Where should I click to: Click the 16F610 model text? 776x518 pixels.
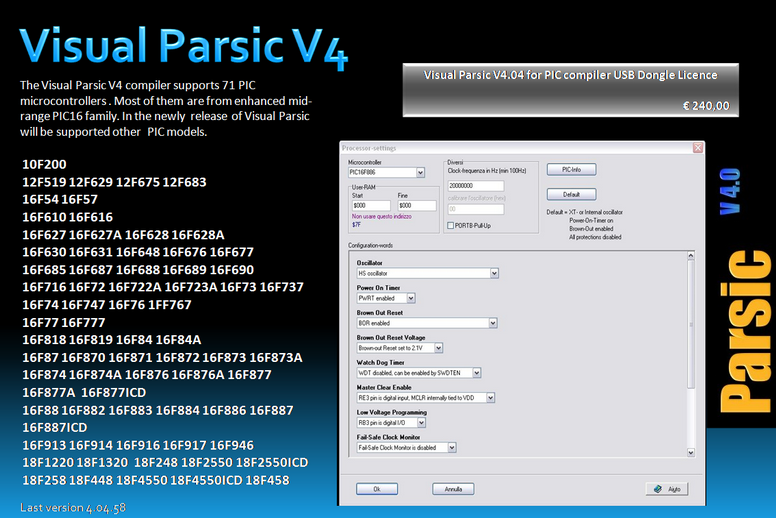44,217
